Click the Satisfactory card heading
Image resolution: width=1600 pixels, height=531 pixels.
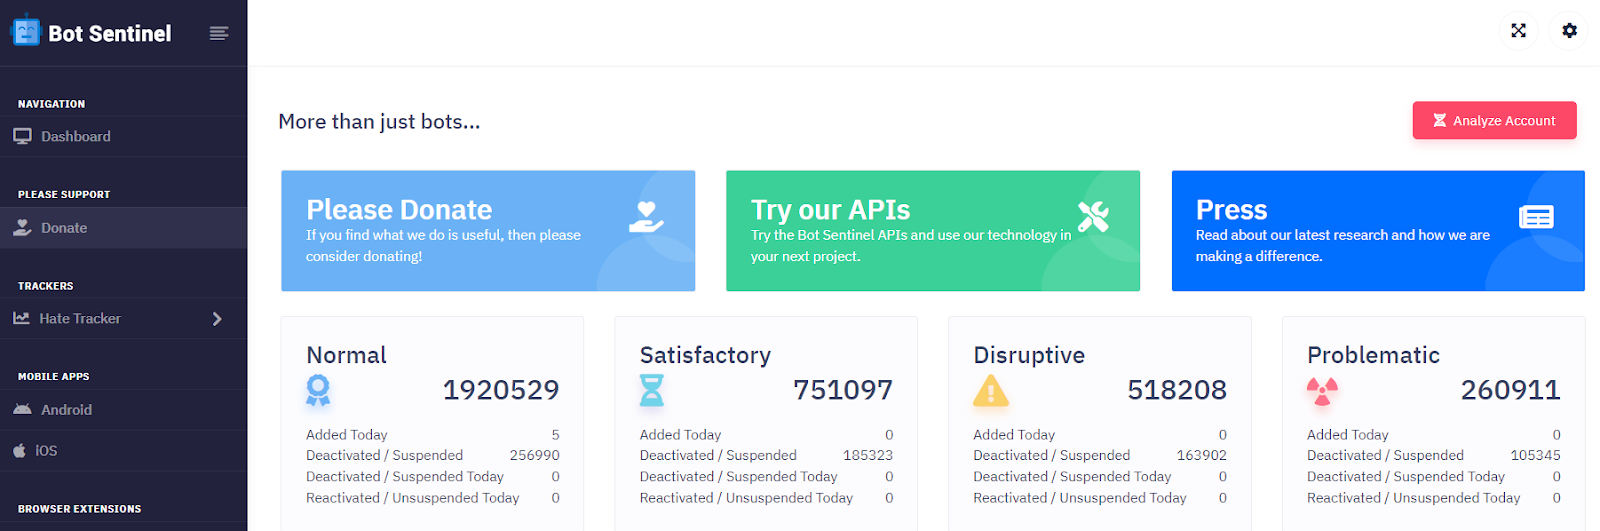(705, 355)
